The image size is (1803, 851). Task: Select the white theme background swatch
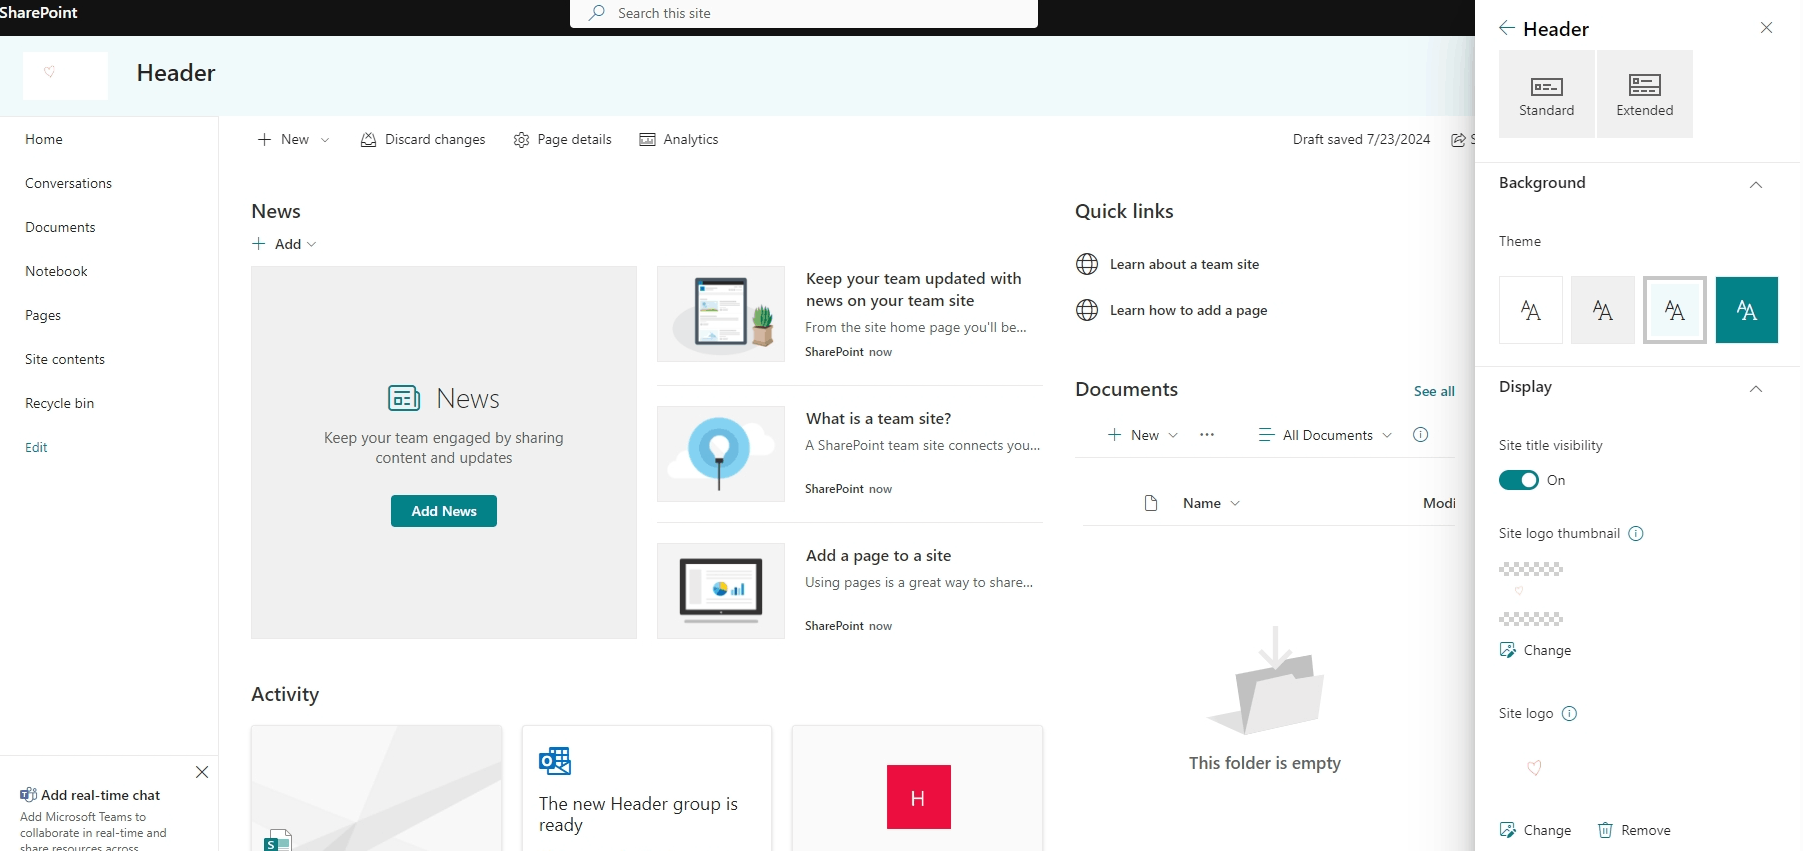(x=1530, y=310)
